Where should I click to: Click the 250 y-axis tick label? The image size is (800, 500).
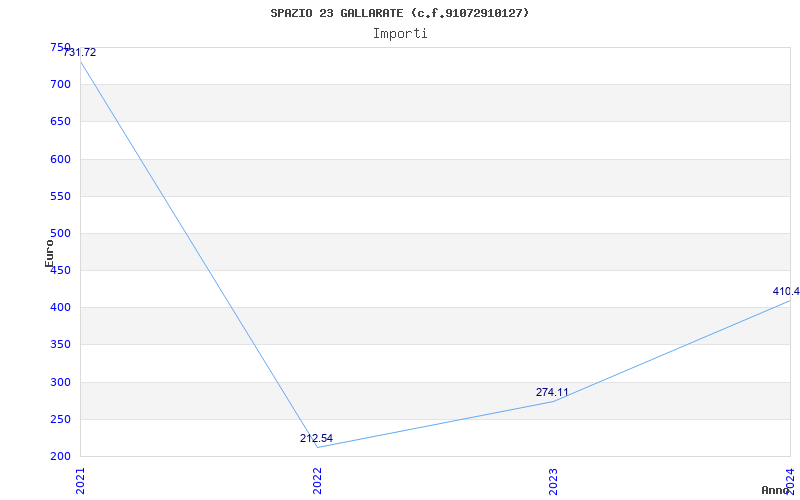(60, 419)
